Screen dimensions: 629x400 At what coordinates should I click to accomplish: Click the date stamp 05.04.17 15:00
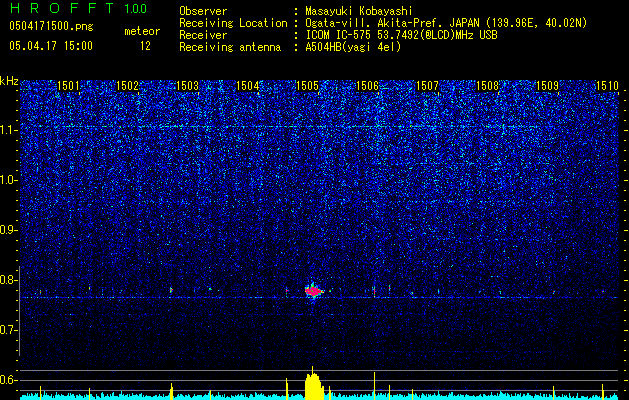(x=51, y=46)
